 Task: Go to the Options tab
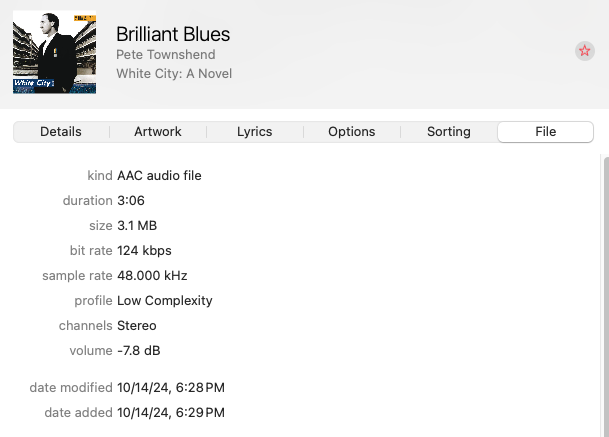click(x=351, y=132)
